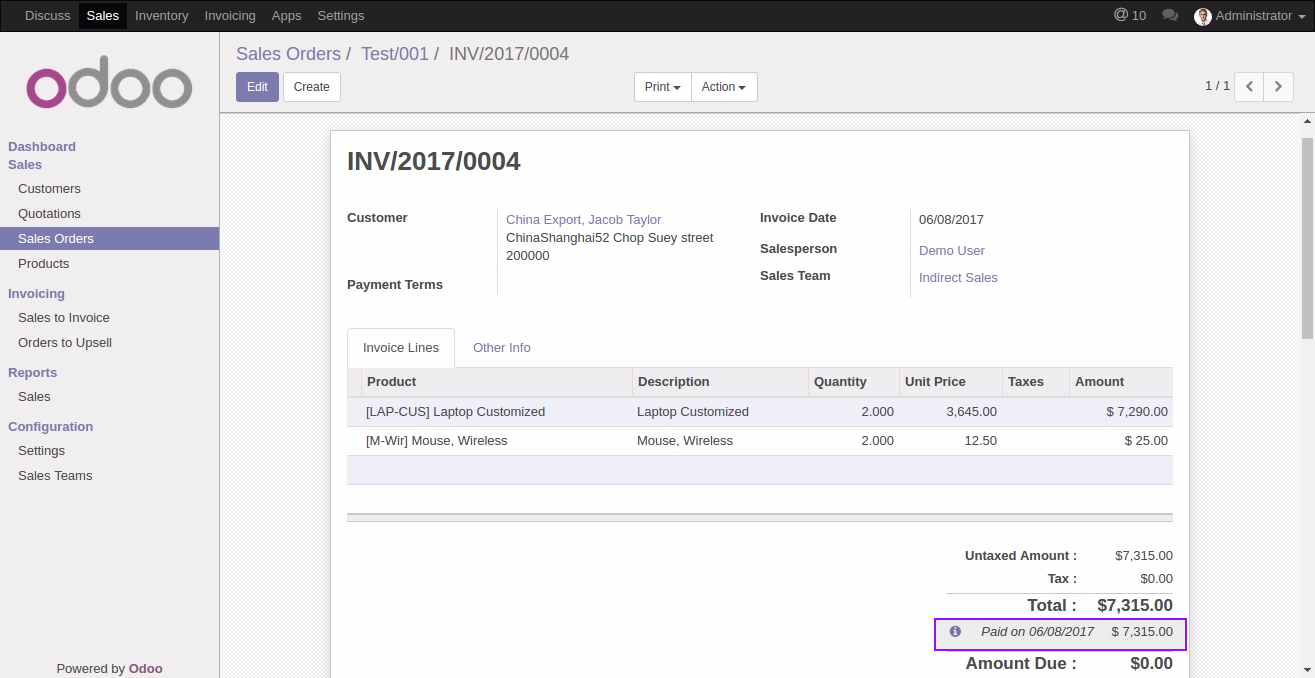1315x678 pixels.
Task: Click the Description column header
Action: (x=720, y=382)
